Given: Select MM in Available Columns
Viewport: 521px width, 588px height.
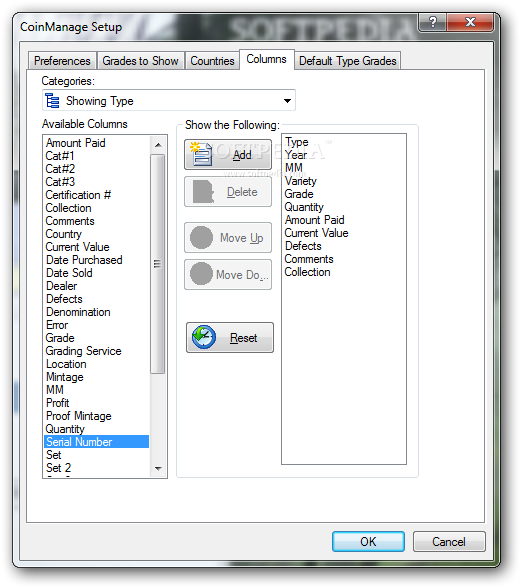Looking at the screenshot, I should click(x=97, y=390).
